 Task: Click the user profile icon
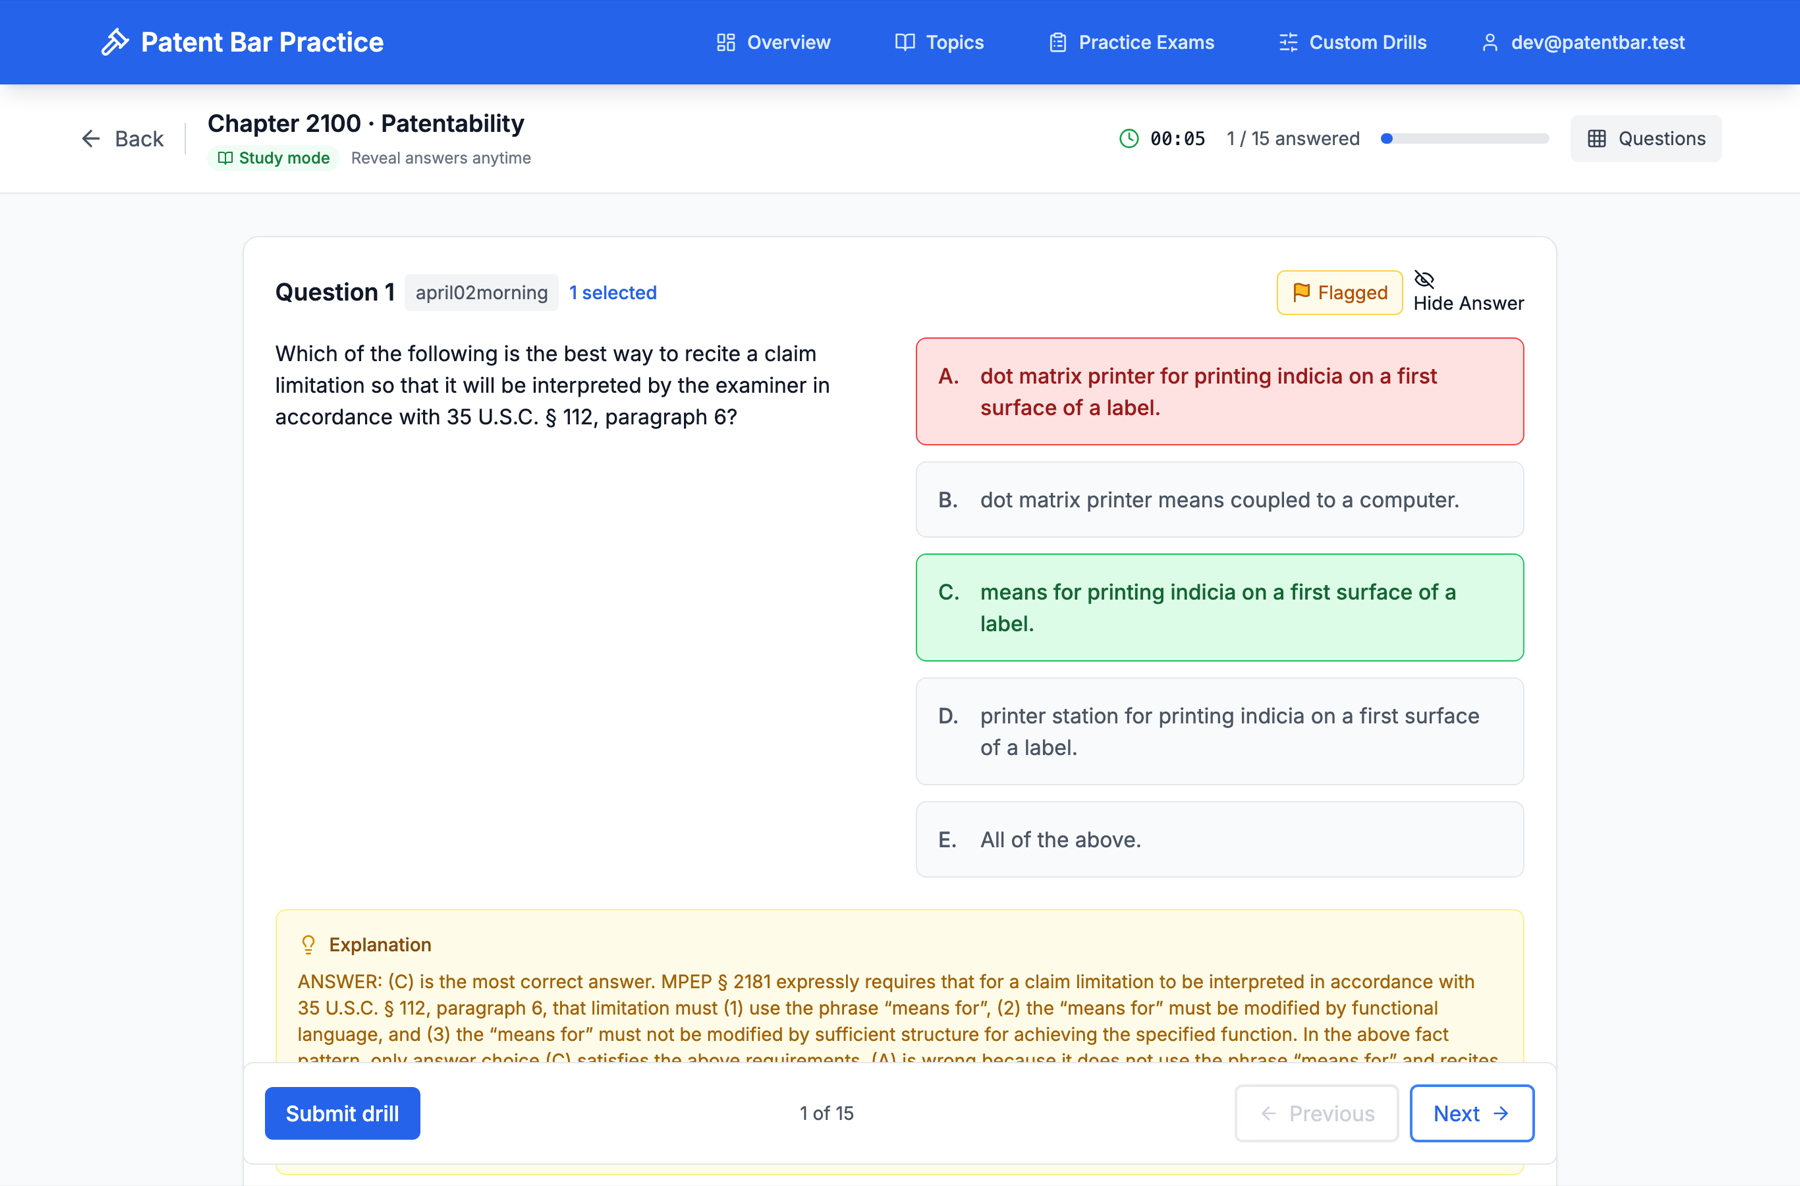click(x=1490, y=42)
